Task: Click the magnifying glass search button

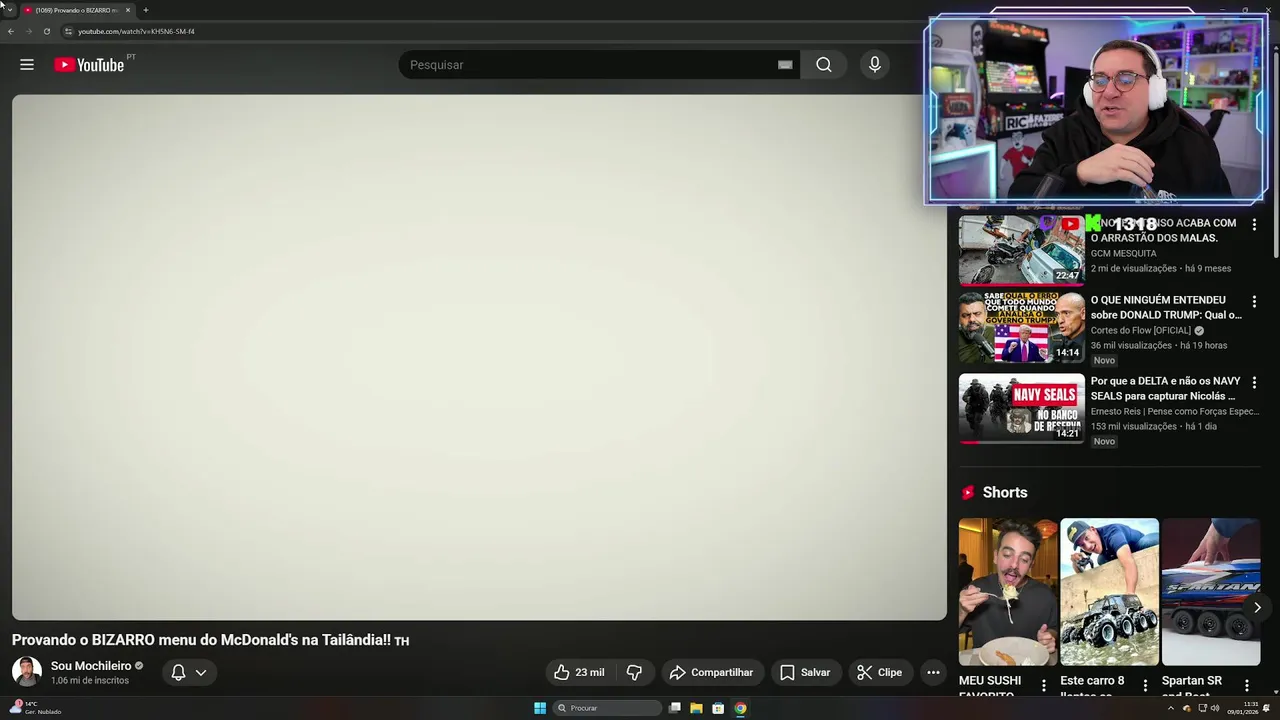Action: 823,65
